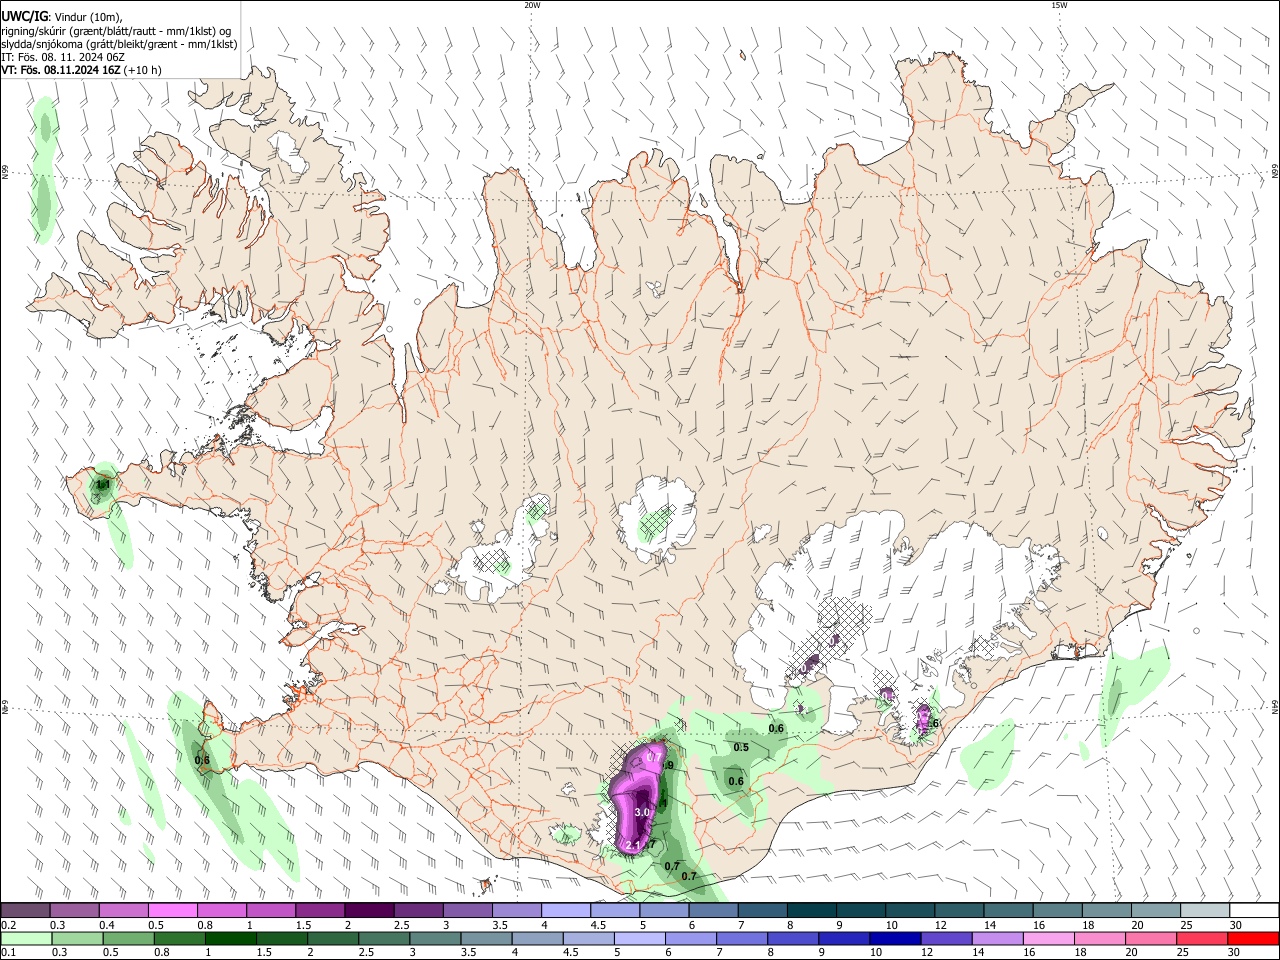Pick the lavender 4 swatch in upper legend

click(x=566, y=910)
